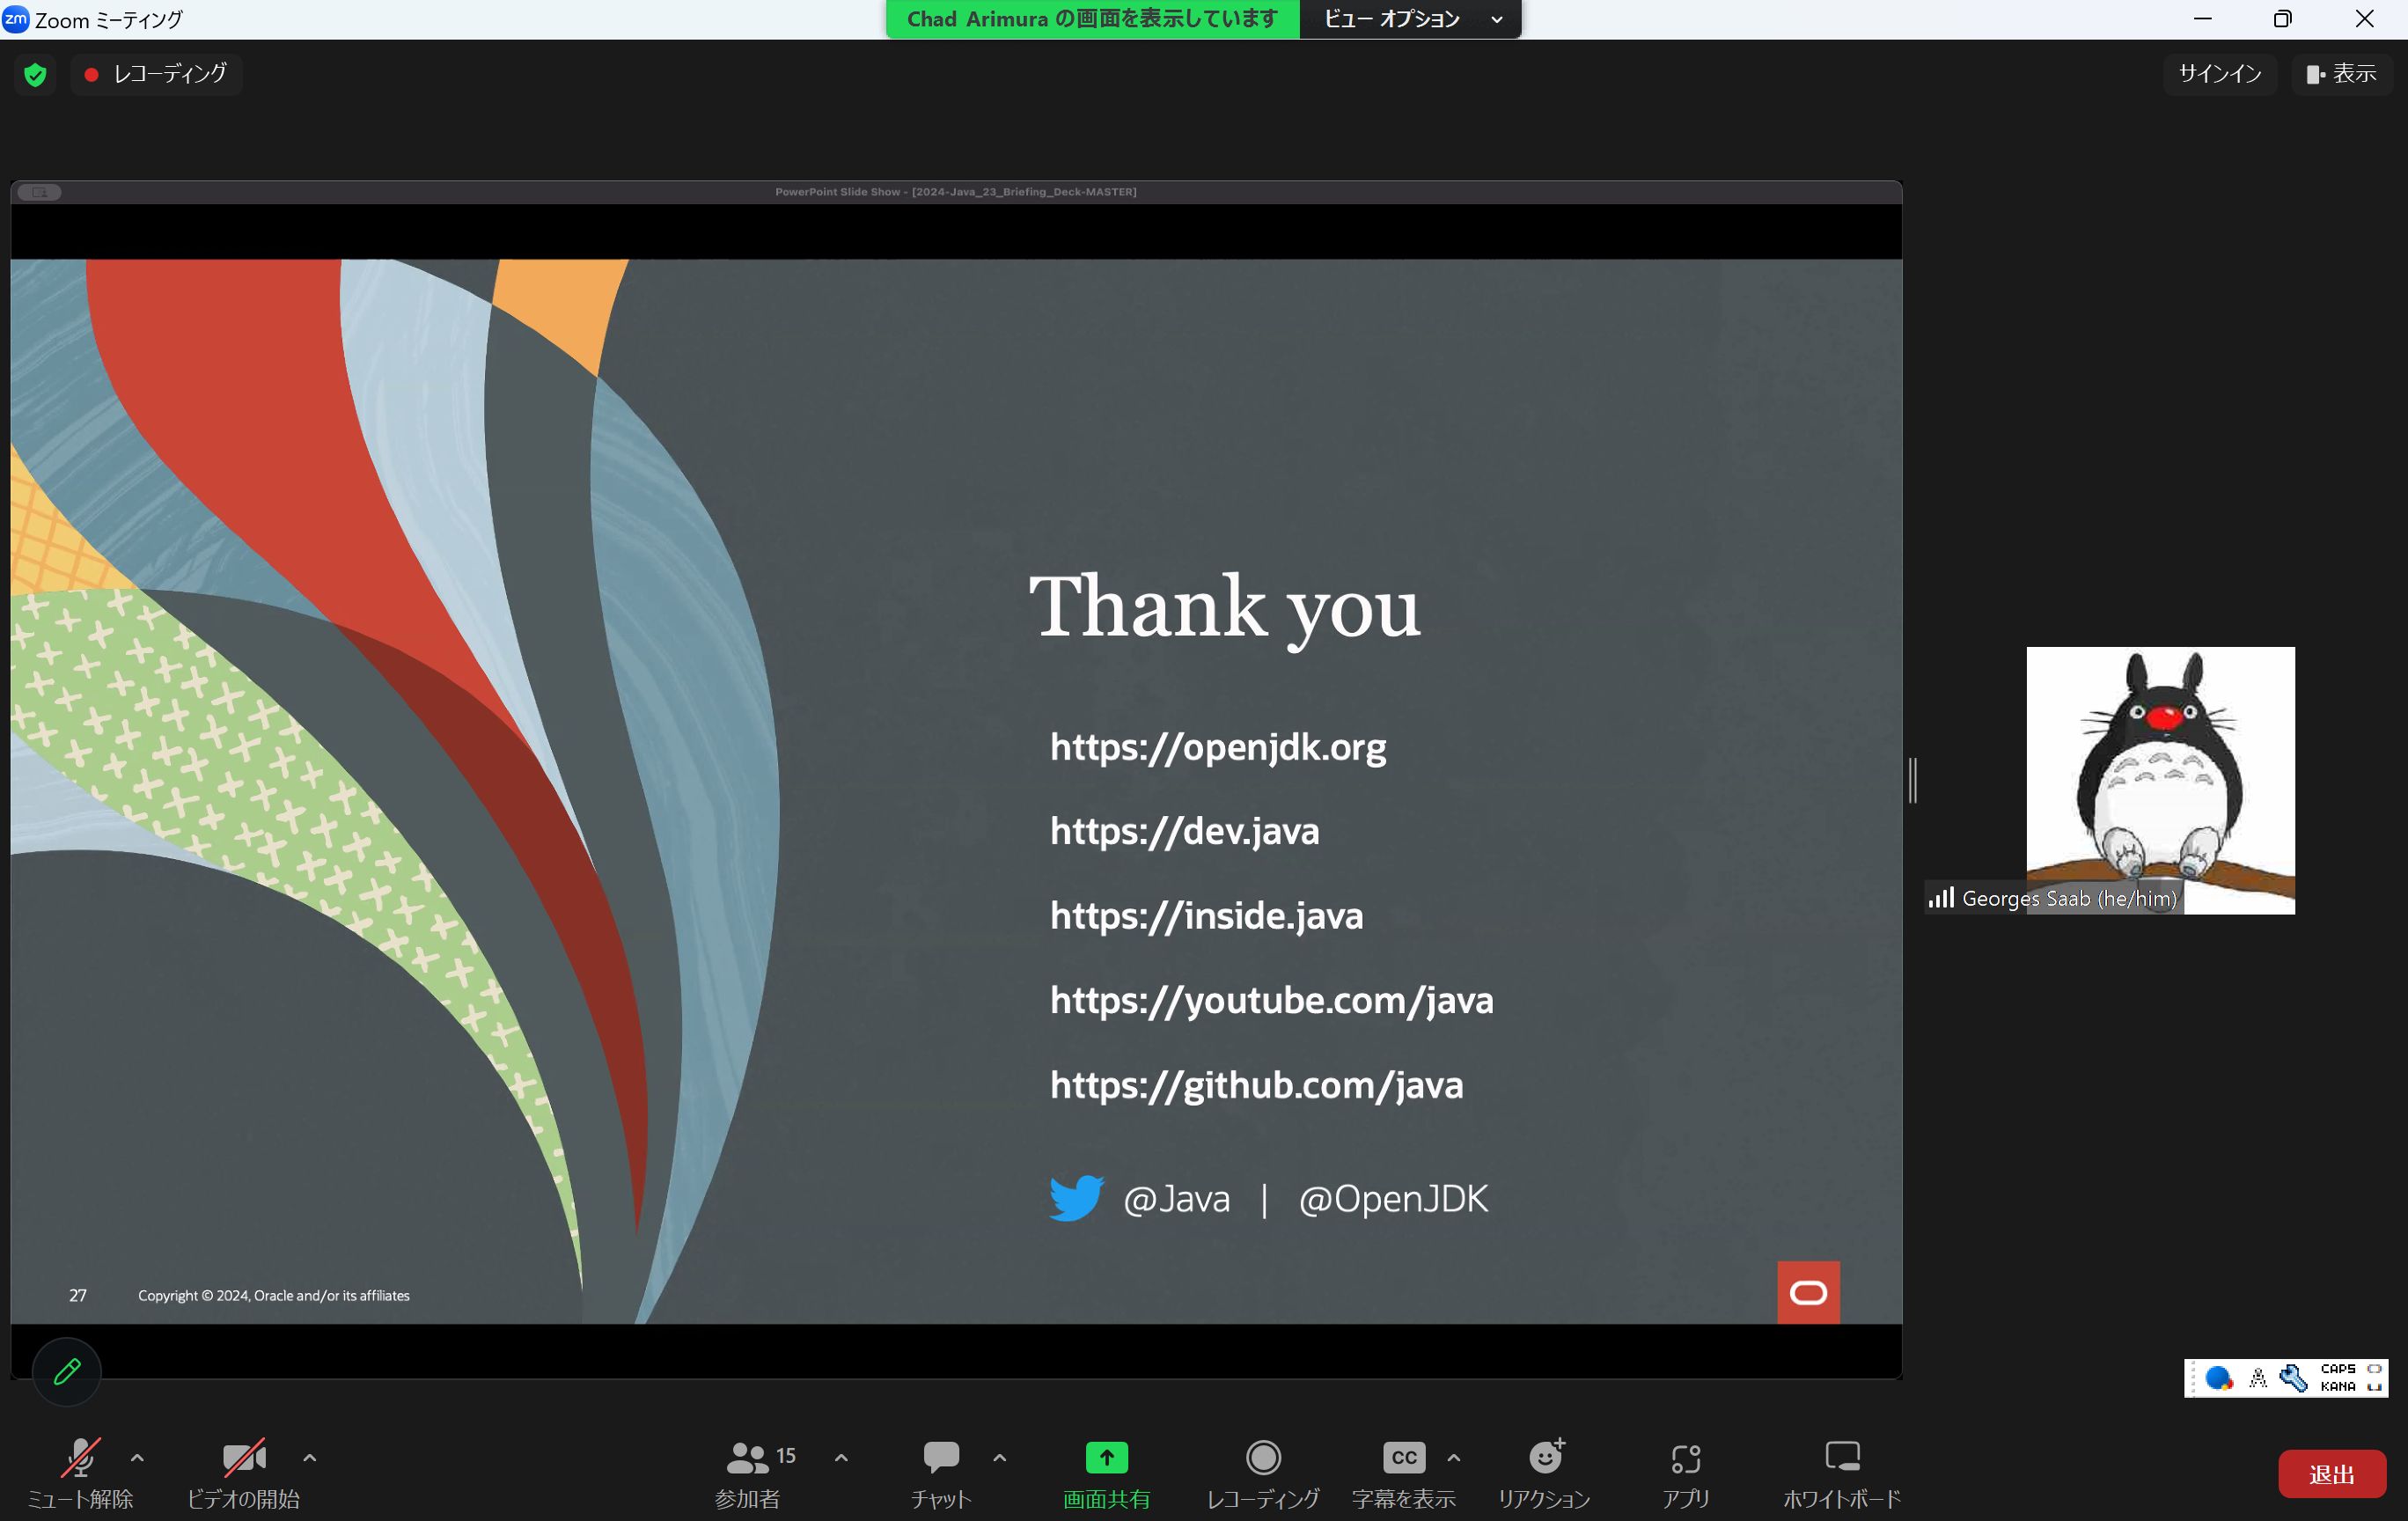Click the https://openjdk.org link on slide

pos(1218,747)
